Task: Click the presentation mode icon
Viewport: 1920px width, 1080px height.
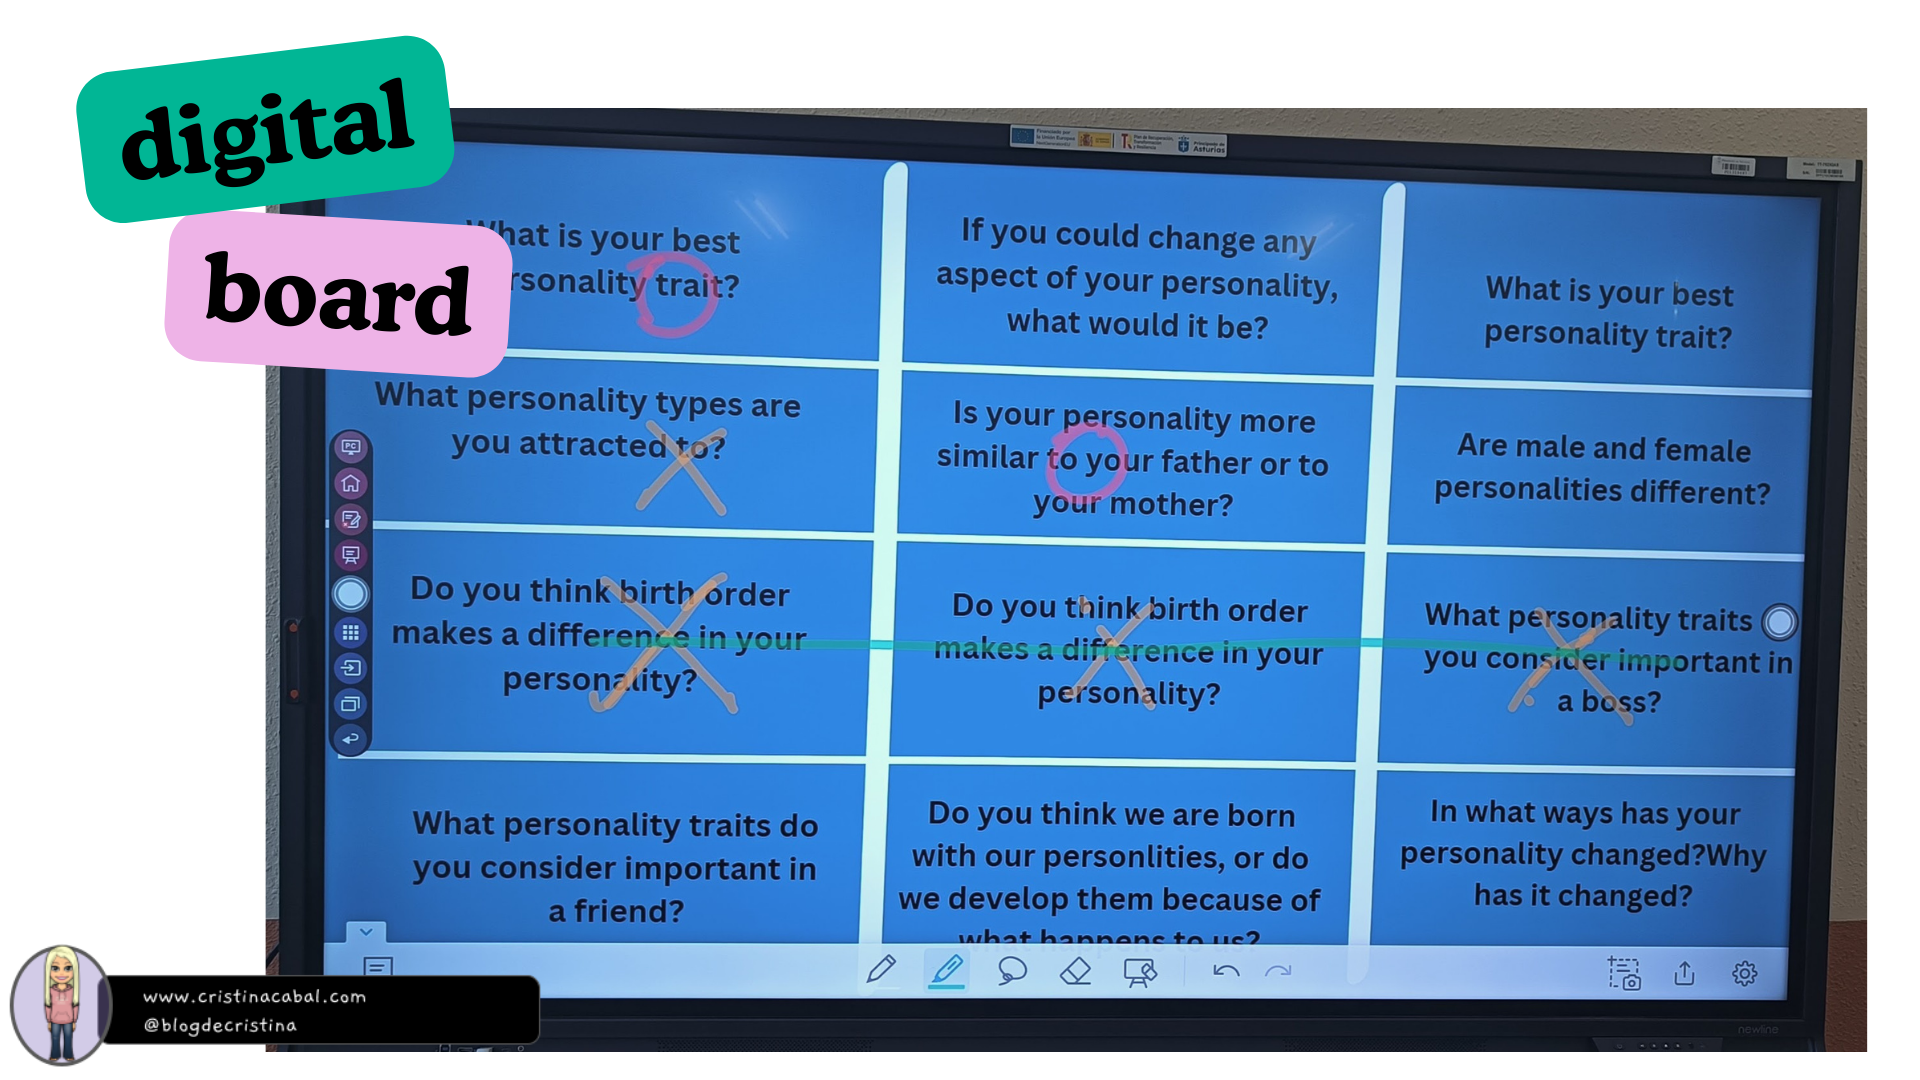Action: click(x=349, y=555)
